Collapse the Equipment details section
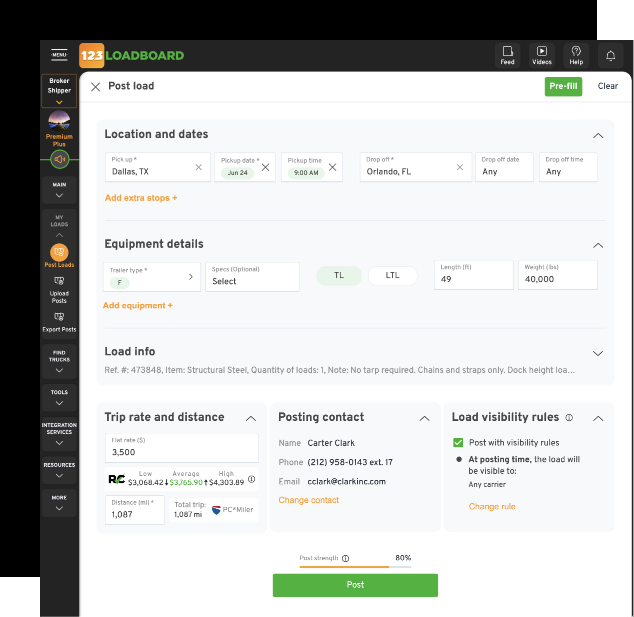This screenshot has width=634, height=617. (x=598, y=245)
